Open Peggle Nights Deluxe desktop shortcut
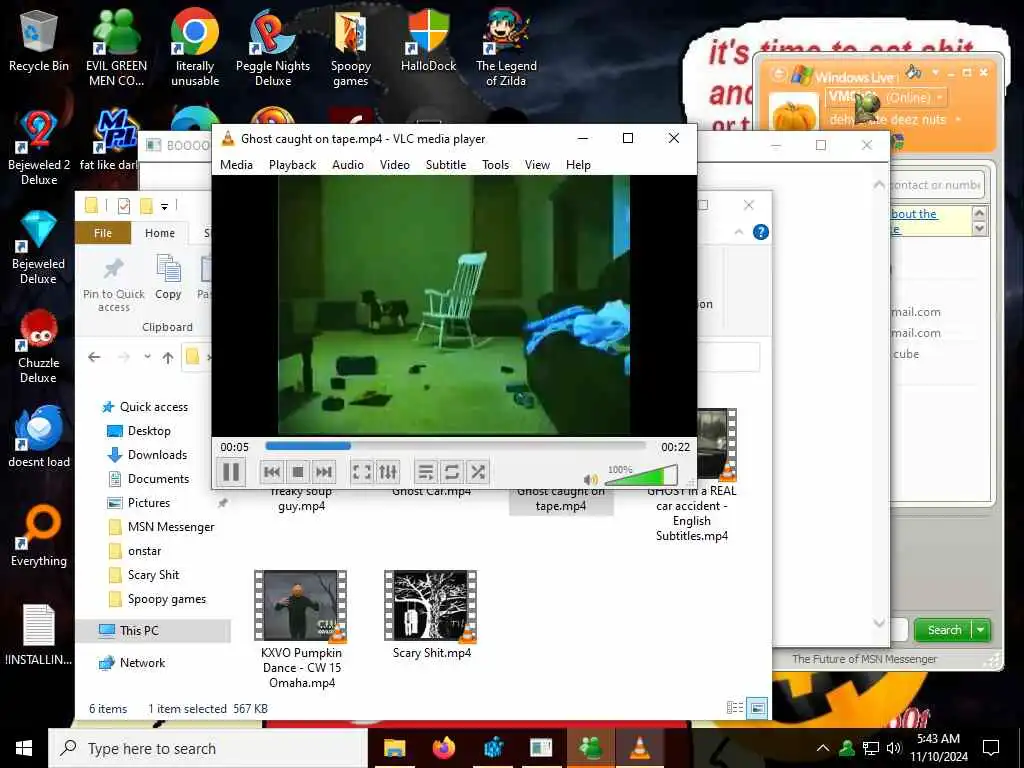The height and width of the screenshot is (768, 1024). pos(273,47)
